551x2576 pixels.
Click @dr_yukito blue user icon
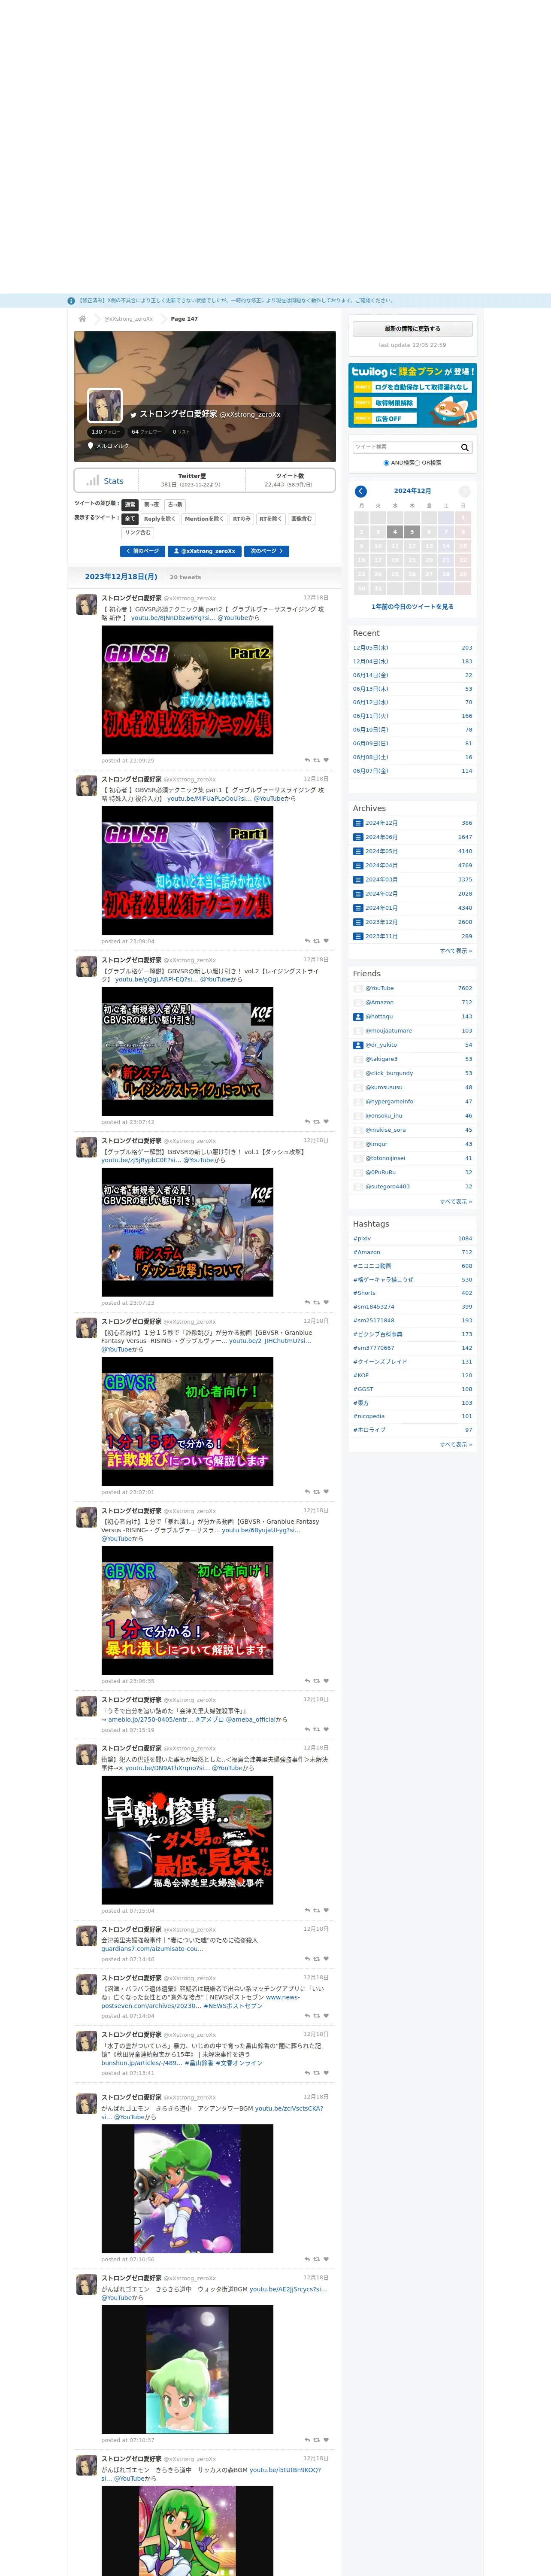[358, 1045]
